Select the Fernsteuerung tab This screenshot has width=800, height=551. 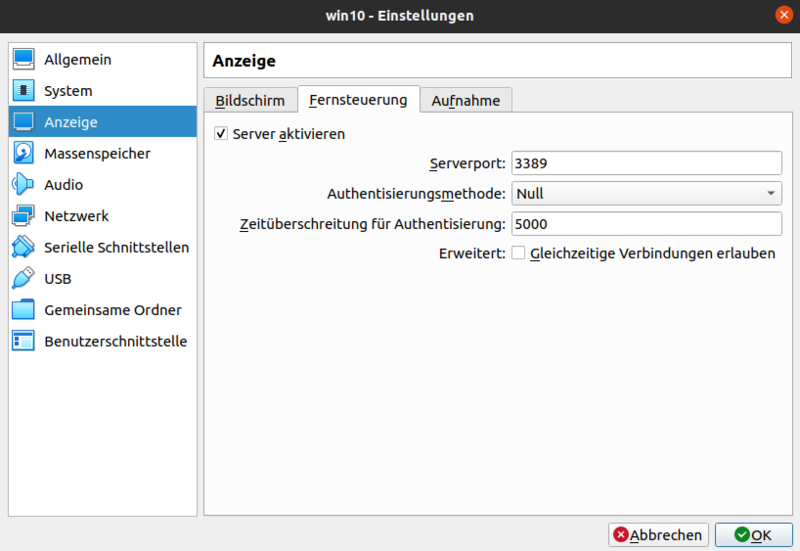coord(358,100)
